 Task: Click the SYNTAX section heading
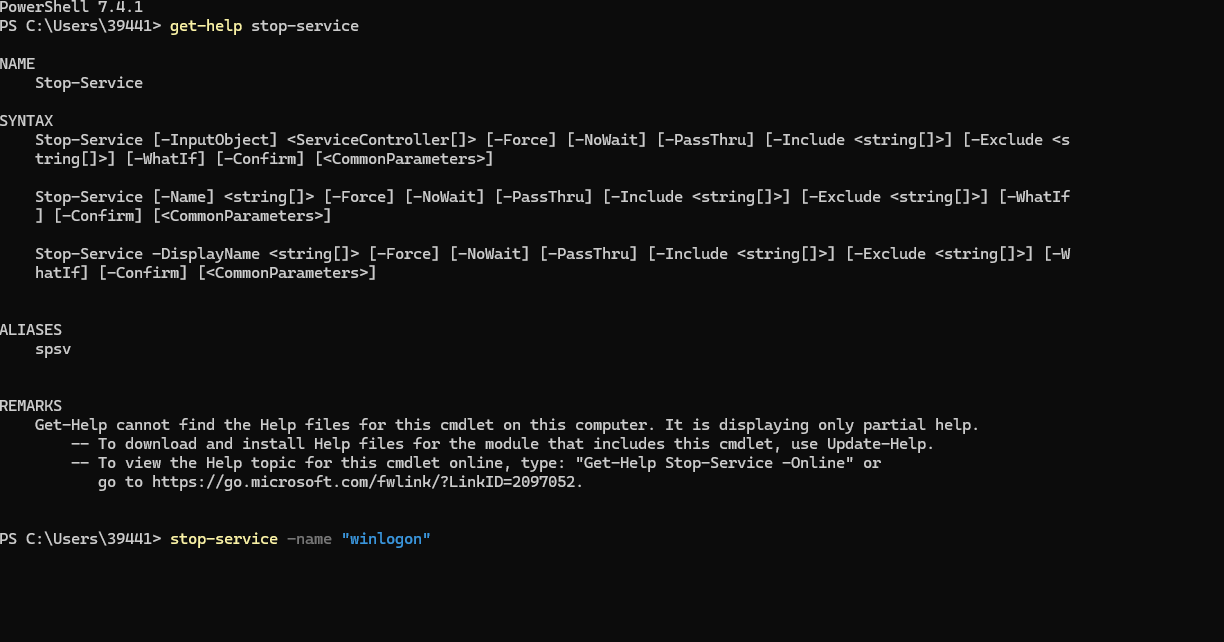pos(27,121)
